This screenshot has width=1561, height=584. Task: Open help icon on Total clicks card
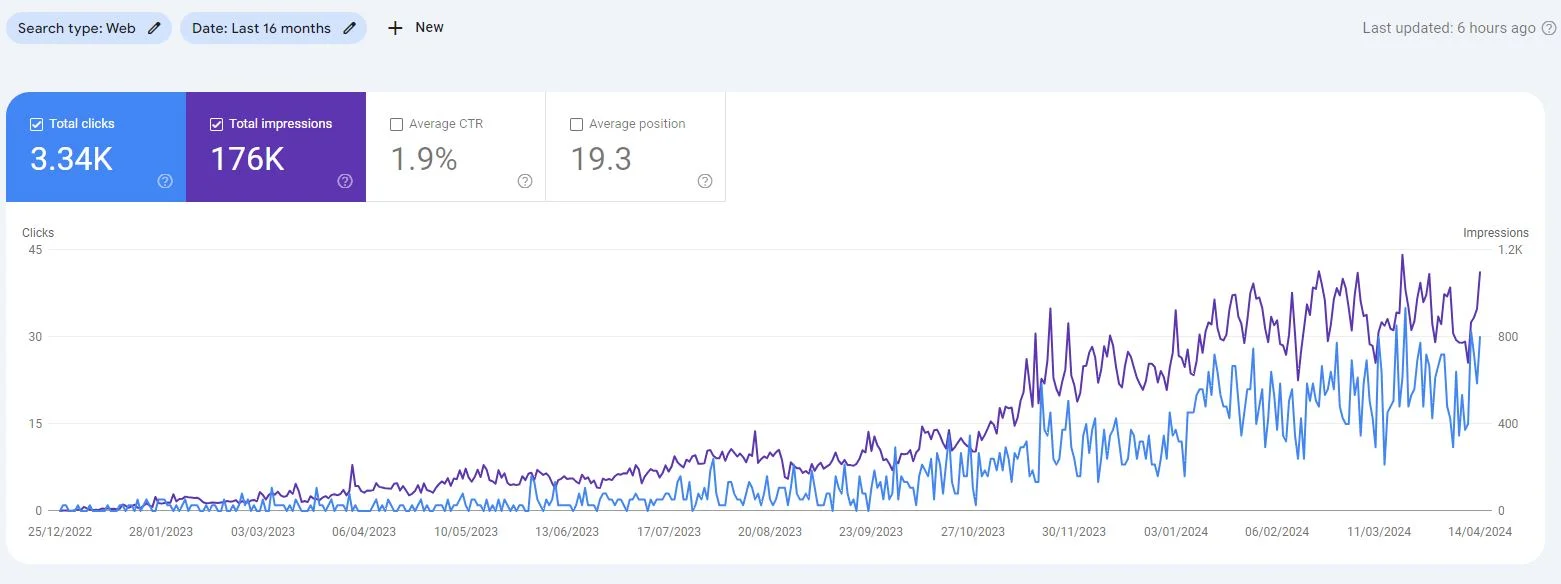click(166, 181)
